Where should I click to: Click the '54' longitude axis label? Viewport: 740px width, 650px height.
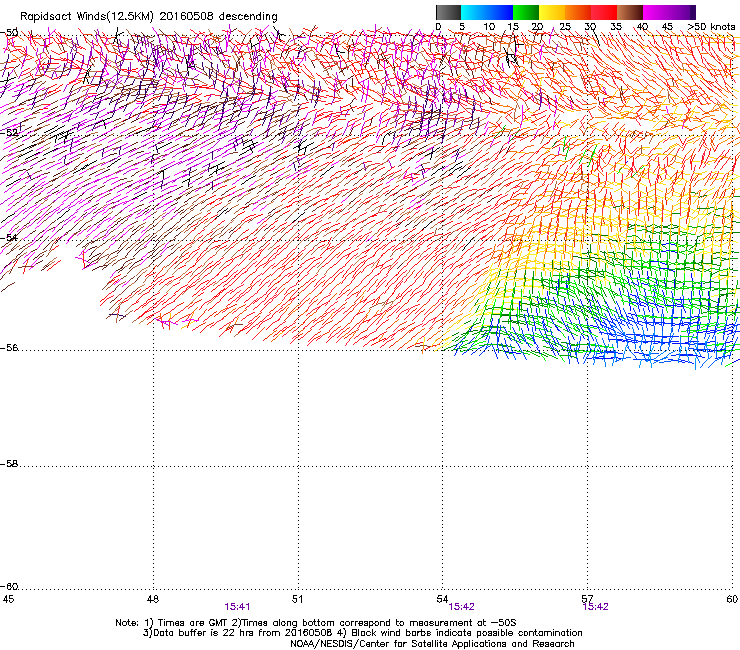tap(442, 599)
